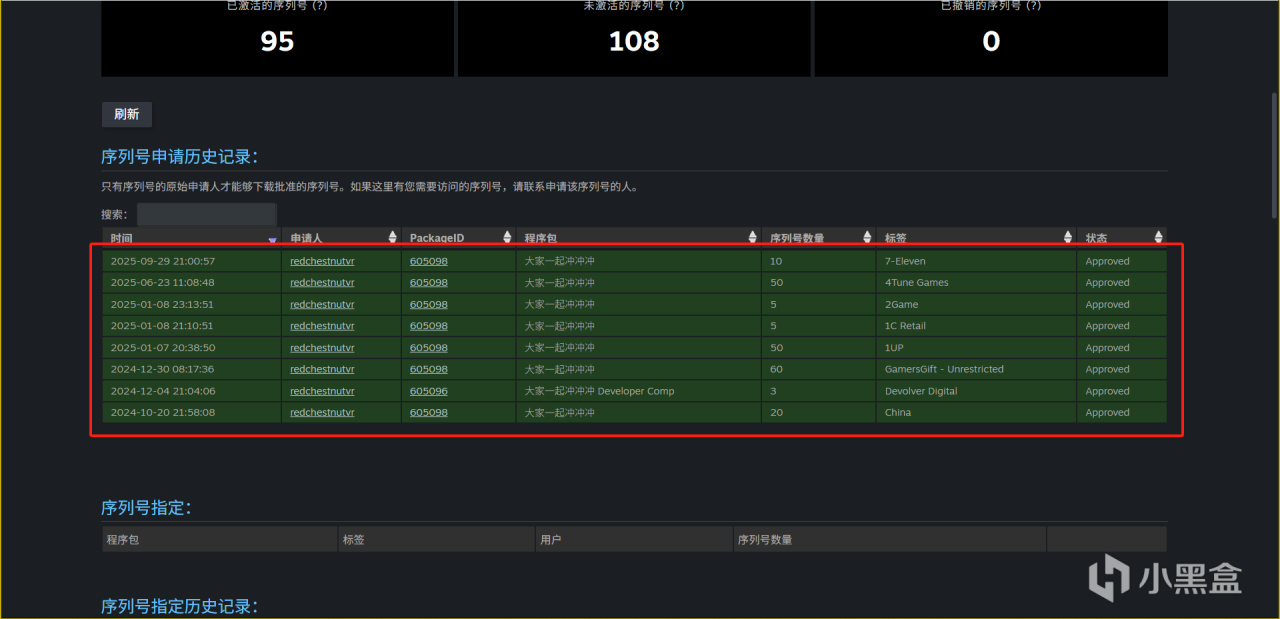This screenshot has width=1280, height=619.
Task: Click the 2Game tag cell
Action: (x=976, y=305)
